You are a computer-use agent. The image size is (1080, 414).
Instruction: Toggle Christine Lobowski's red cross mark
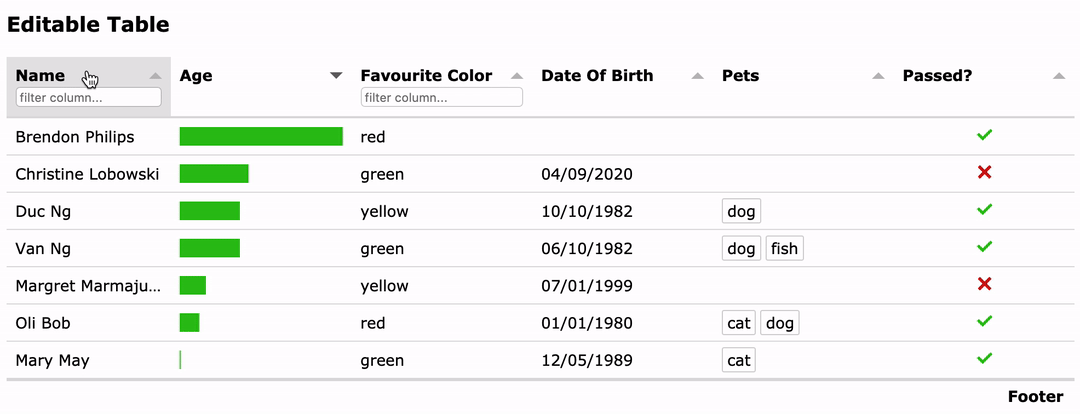tap(984, 173)
